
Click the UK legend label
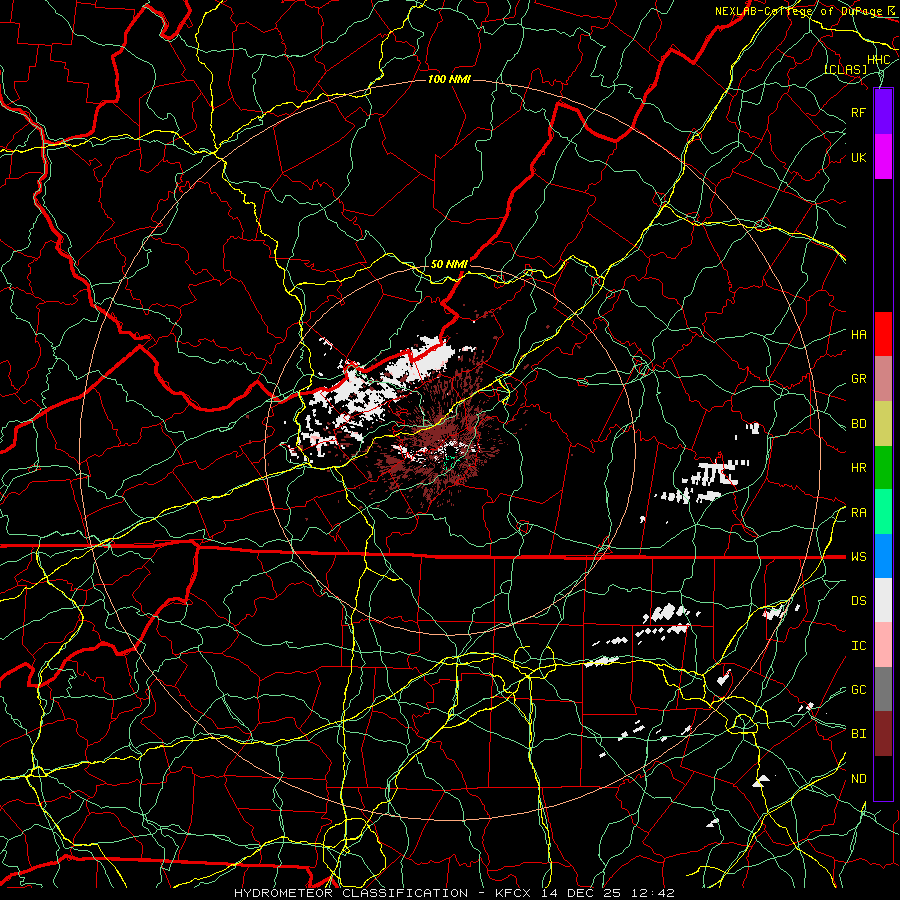859,157
